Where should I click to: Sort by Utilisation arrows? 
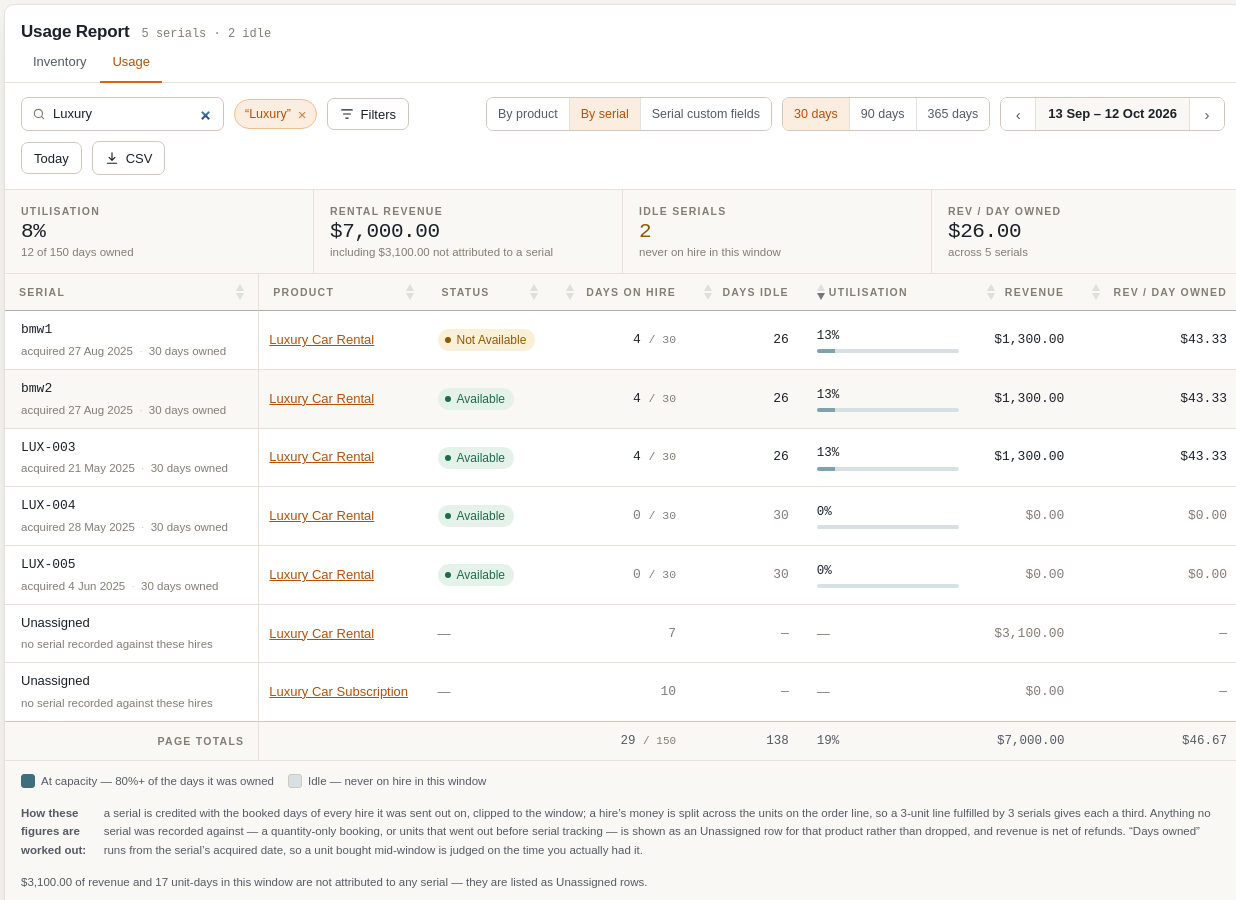click(821, 292)
